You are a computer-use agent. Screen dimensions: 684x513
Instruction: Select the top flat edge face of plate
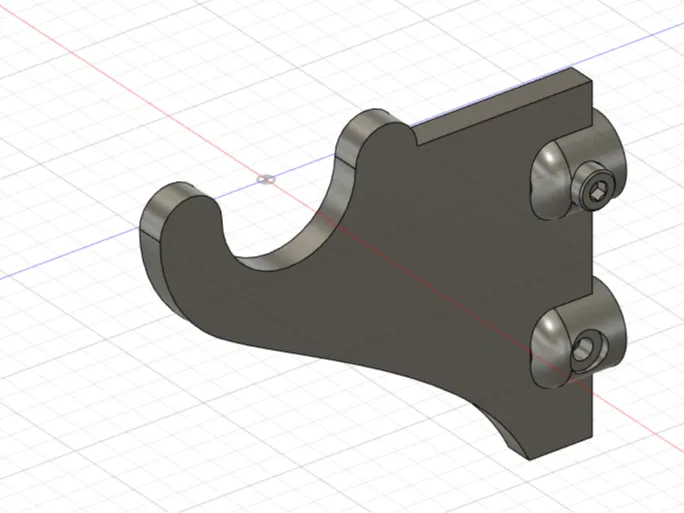[502, 105]
